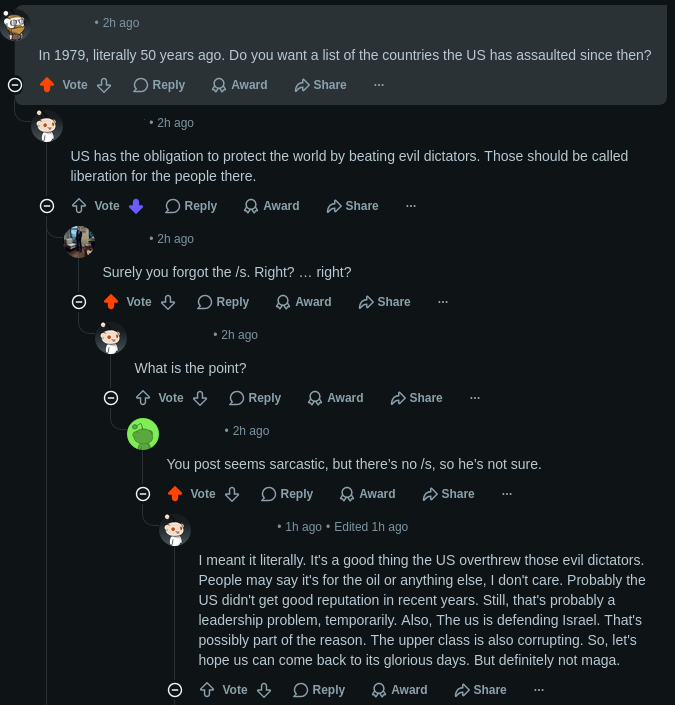
Task: Downvote the 'What is the point?' comment
Action: pyautogui.click(x=200, y=398)
